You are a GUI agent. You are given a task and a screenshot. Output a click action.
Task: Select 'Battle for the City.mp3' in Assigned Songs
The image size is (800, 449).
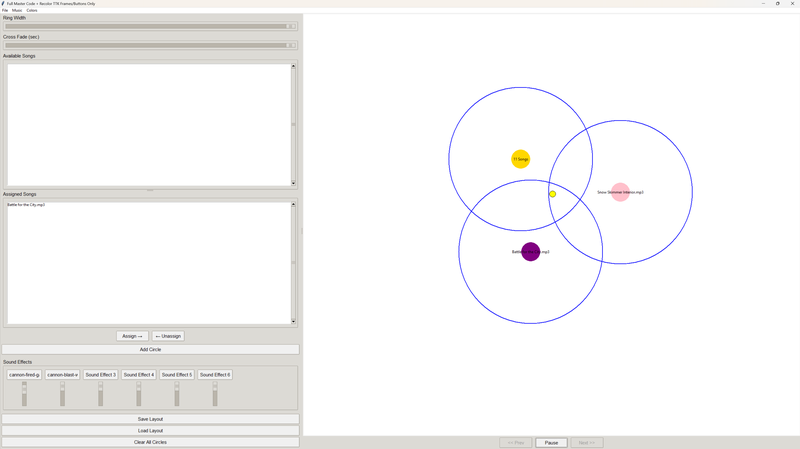[26, 205]
